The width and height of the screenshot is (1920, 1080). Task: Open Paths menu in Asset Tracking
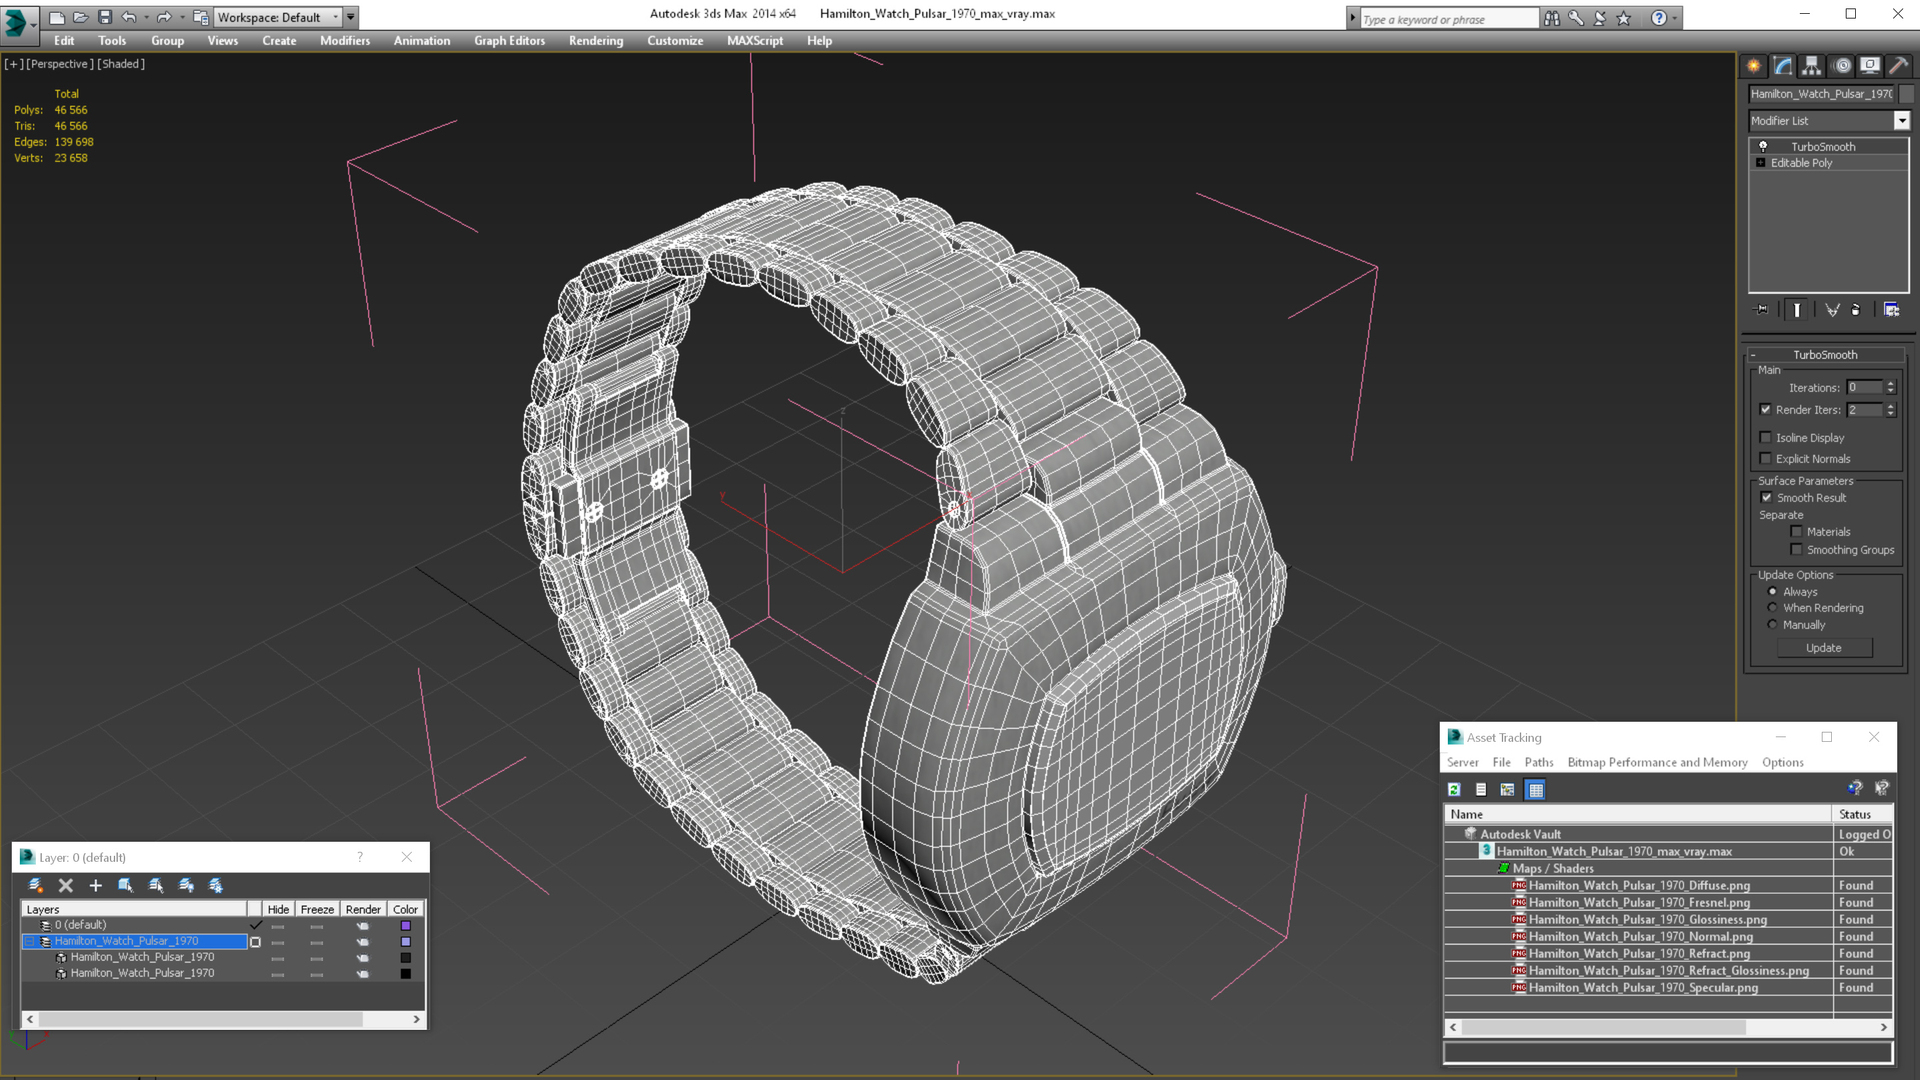(1538, 762)
